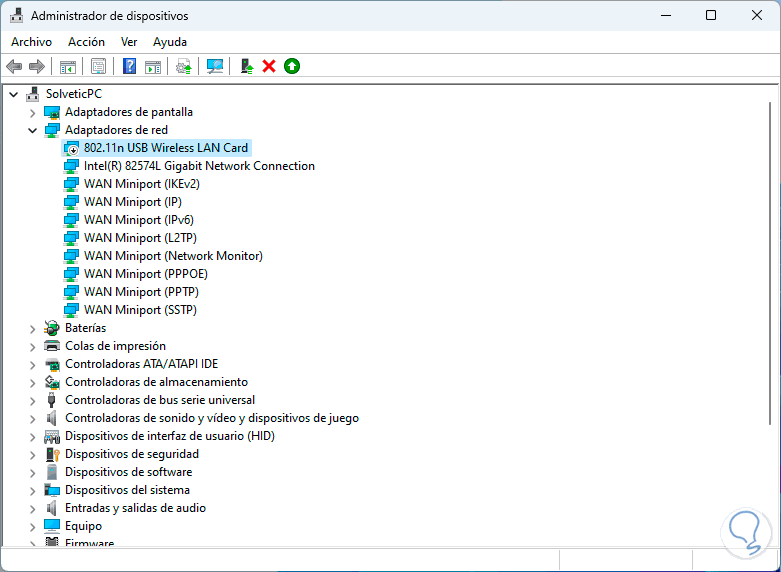Click the Device Manager title bar icon
Viewport: 781px width, 572px height.
(16, 15)
